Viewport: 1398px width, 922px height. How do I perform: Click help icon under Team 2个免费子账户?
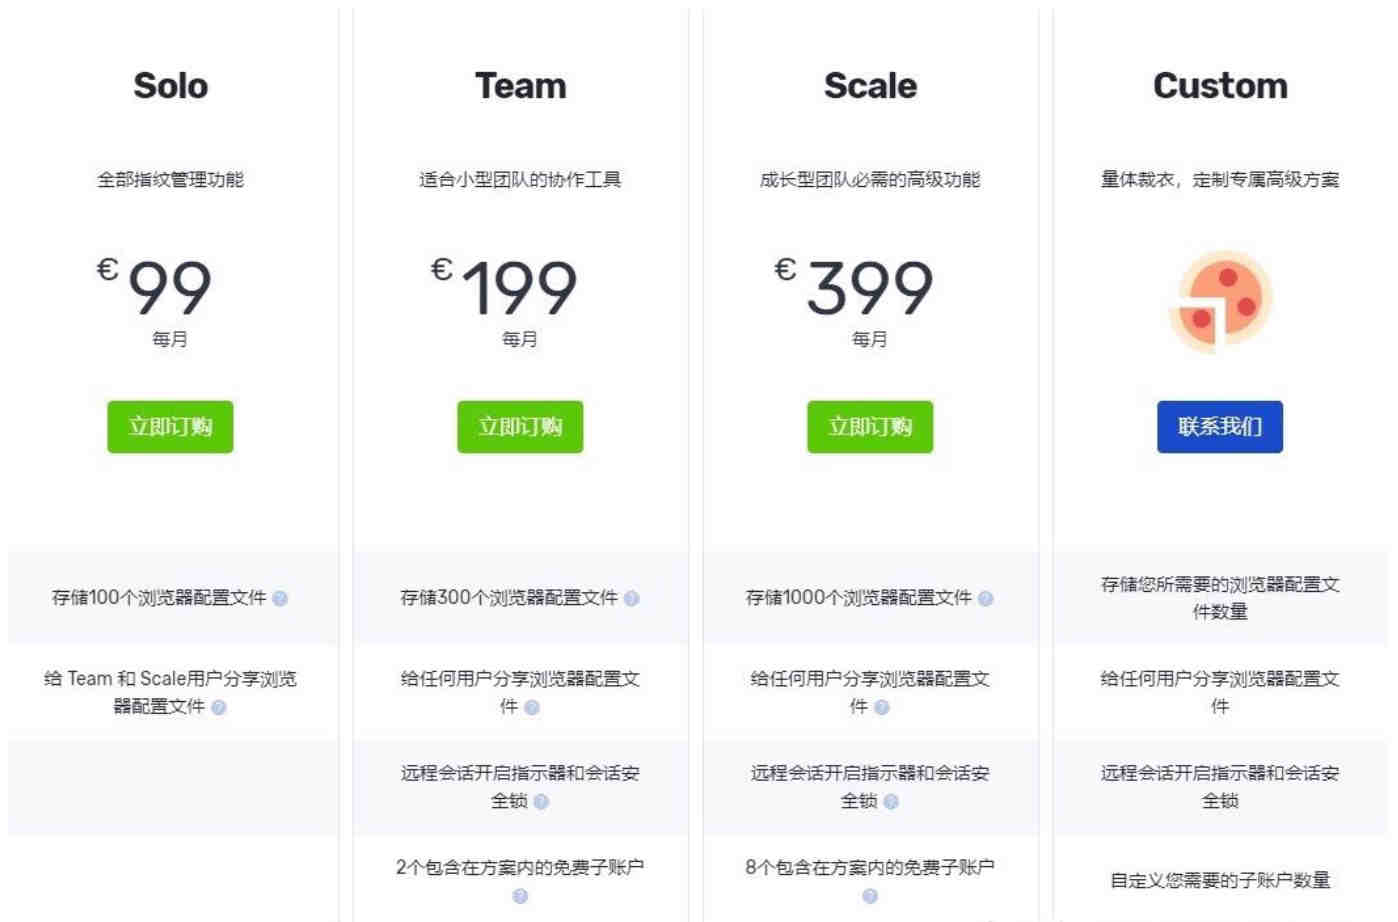(520, 896)
